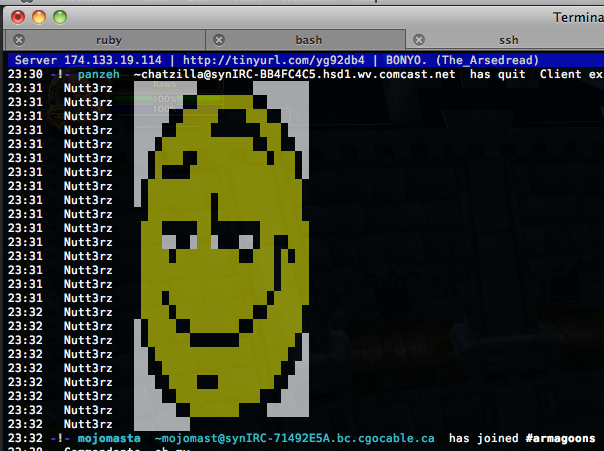Close the ssh tab with its x icon
Image resolution: width=604 pixels, height=451 pixels.
pos(419,40)
